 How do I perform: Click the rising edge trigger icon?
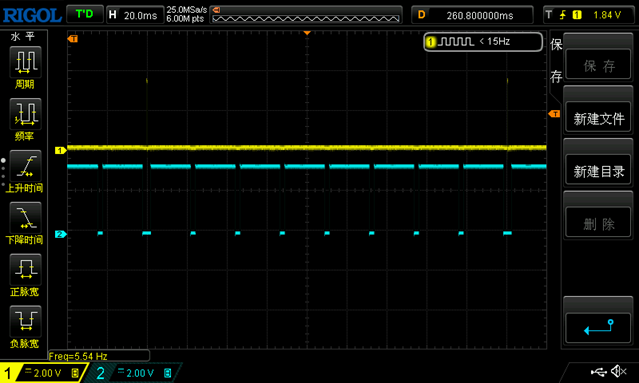(x=563, y=15)
